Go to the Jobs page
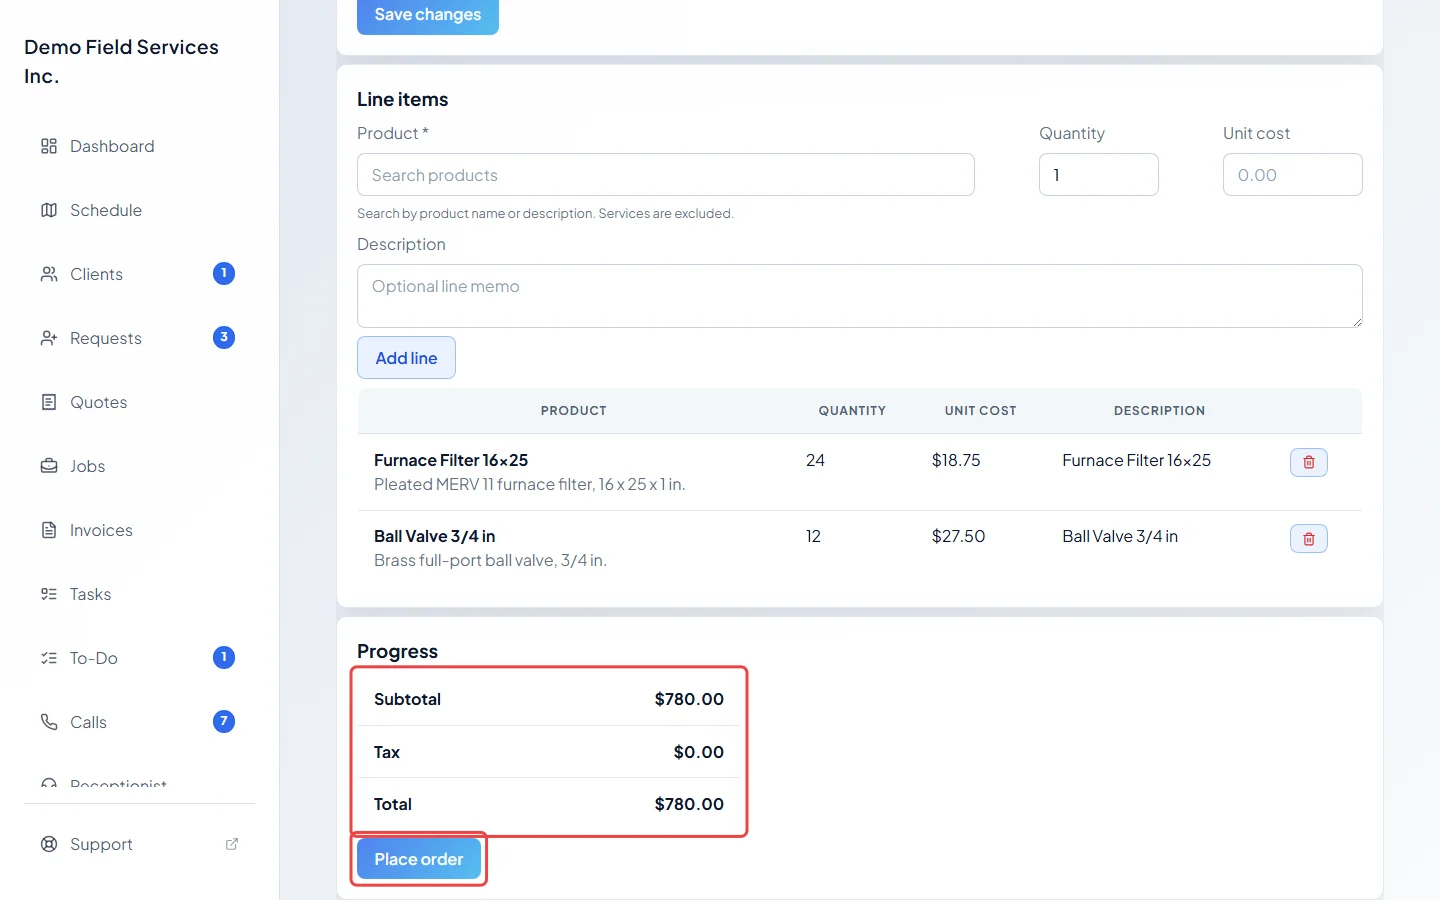Viewport: 1440px width, 900px height. (x=140, y=466)
